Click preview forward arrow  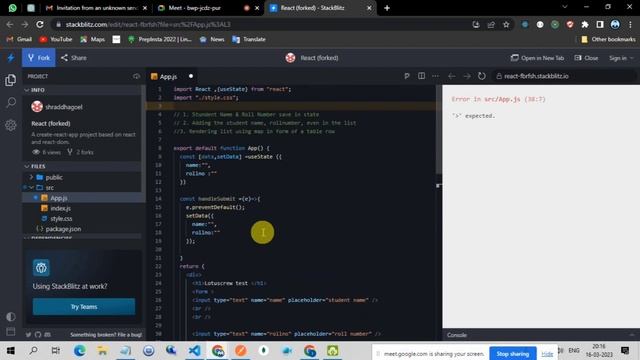467,76
